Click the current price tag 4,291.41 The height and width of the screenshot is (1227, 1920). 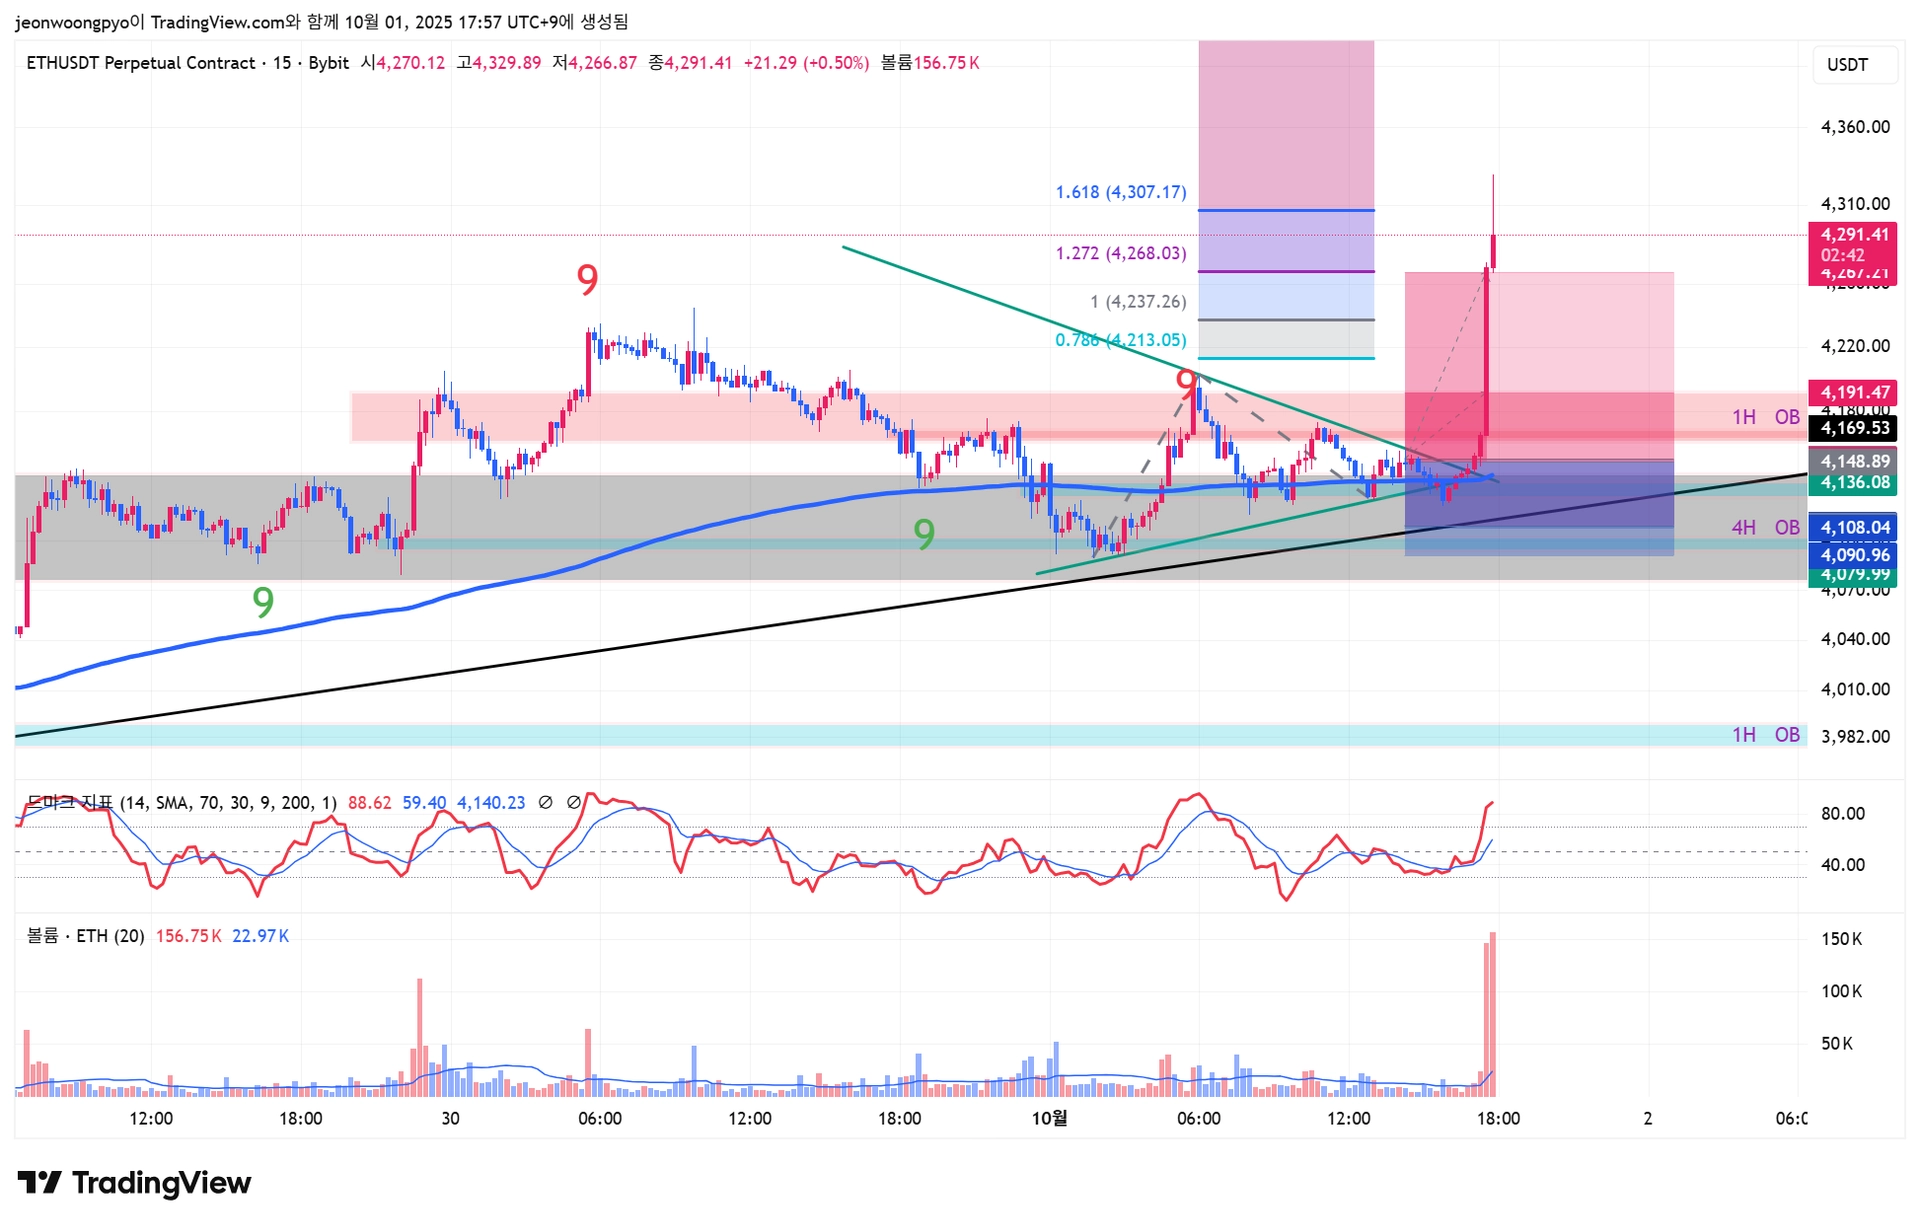pos(1854,235)
